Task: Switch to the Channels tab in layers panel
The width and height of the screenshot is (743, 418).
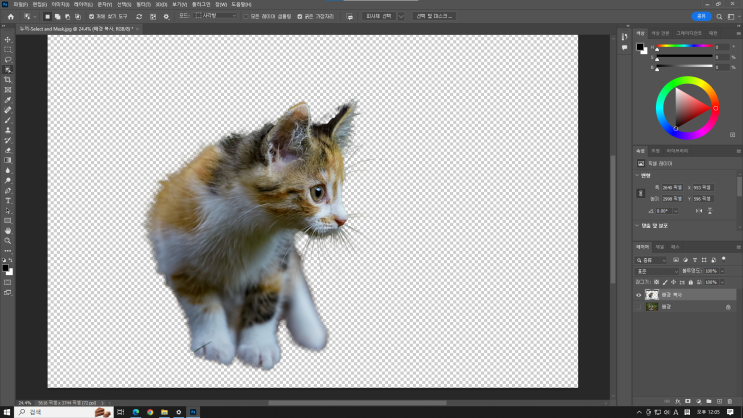Action: [660, 246]
